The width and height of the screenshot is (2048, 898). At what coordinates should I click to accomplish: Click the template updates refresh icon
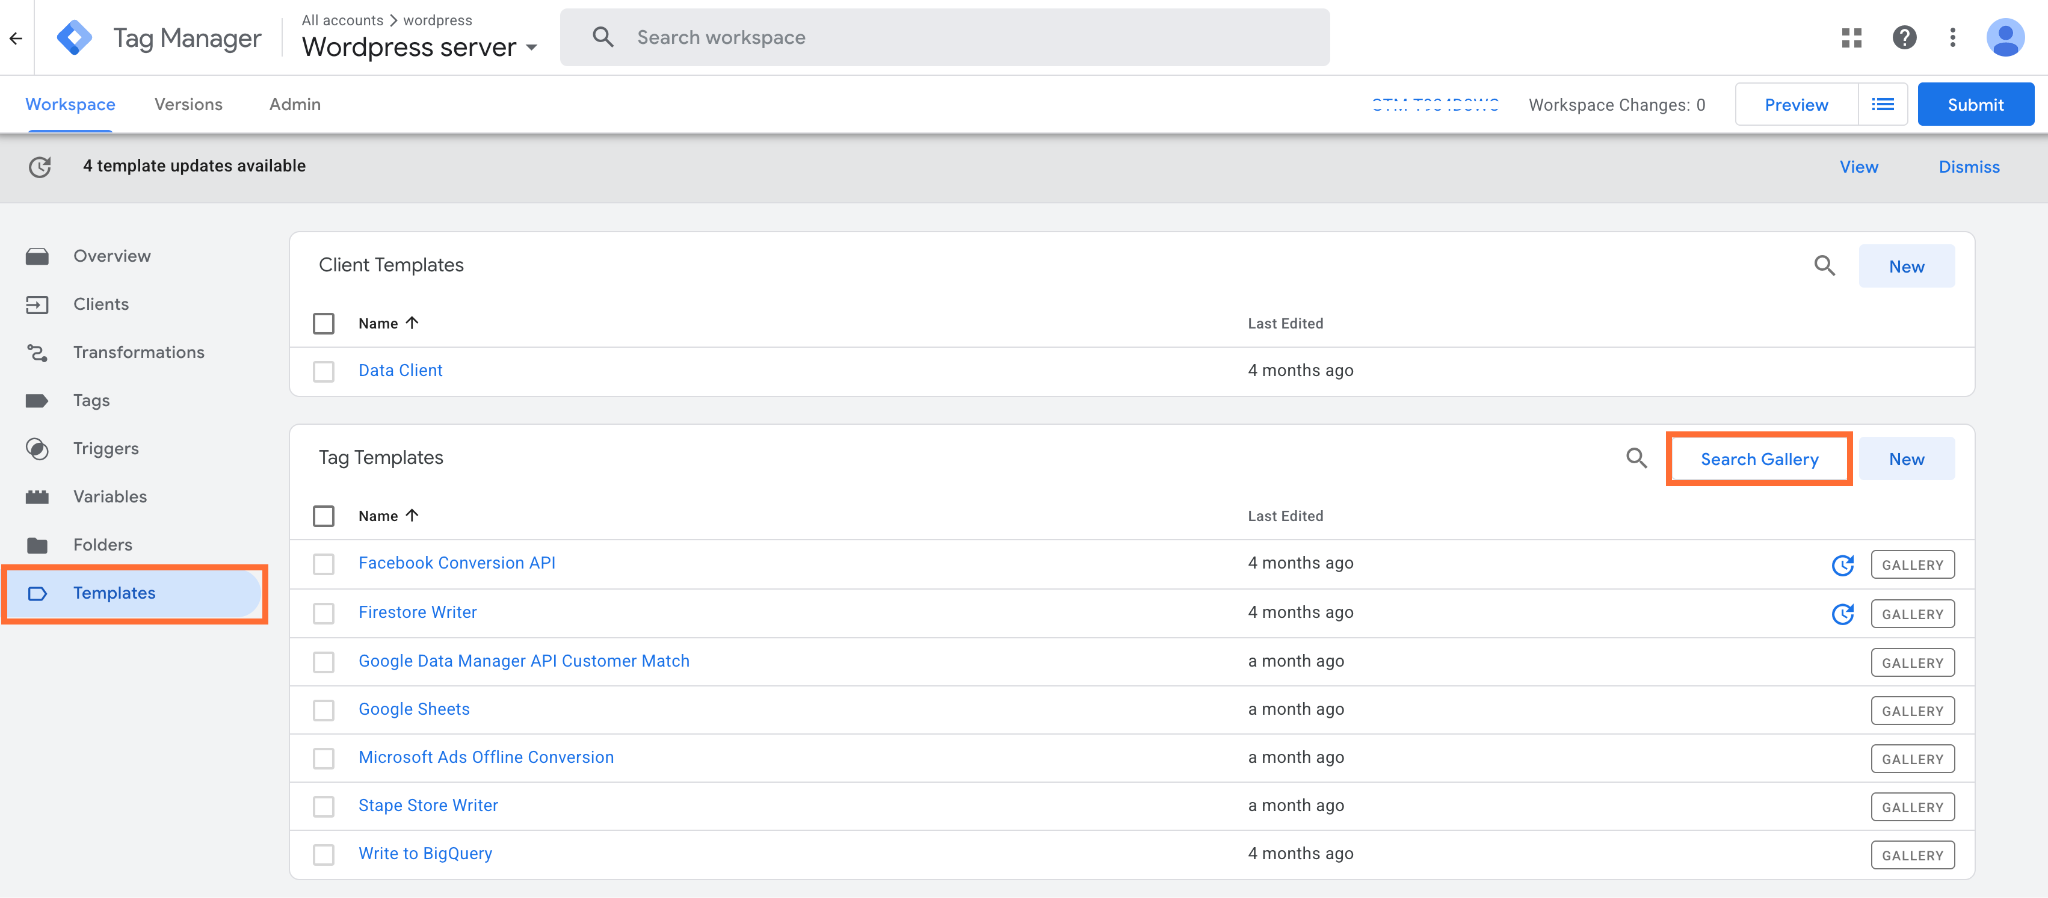pyautogui.click(x=40, y=167)
